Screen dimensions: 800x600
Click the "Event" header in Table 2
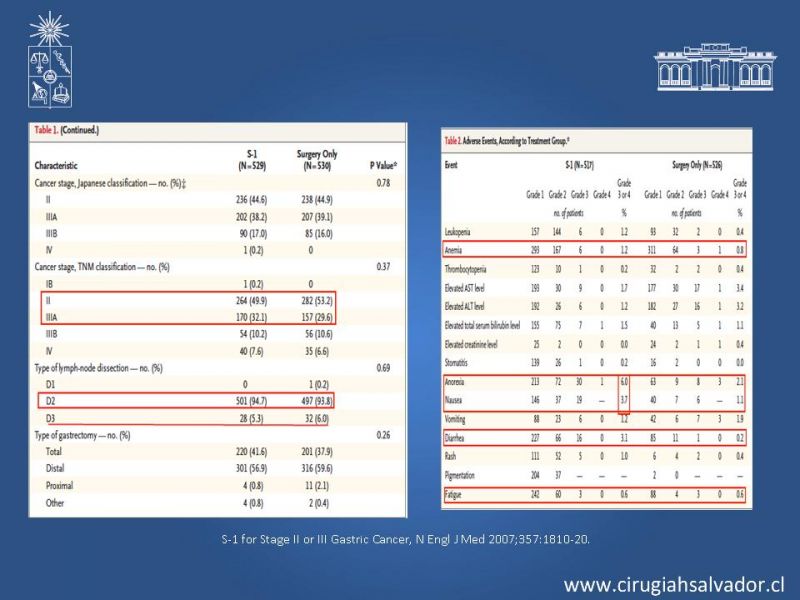pyautogui.click(x=451, y=165)
